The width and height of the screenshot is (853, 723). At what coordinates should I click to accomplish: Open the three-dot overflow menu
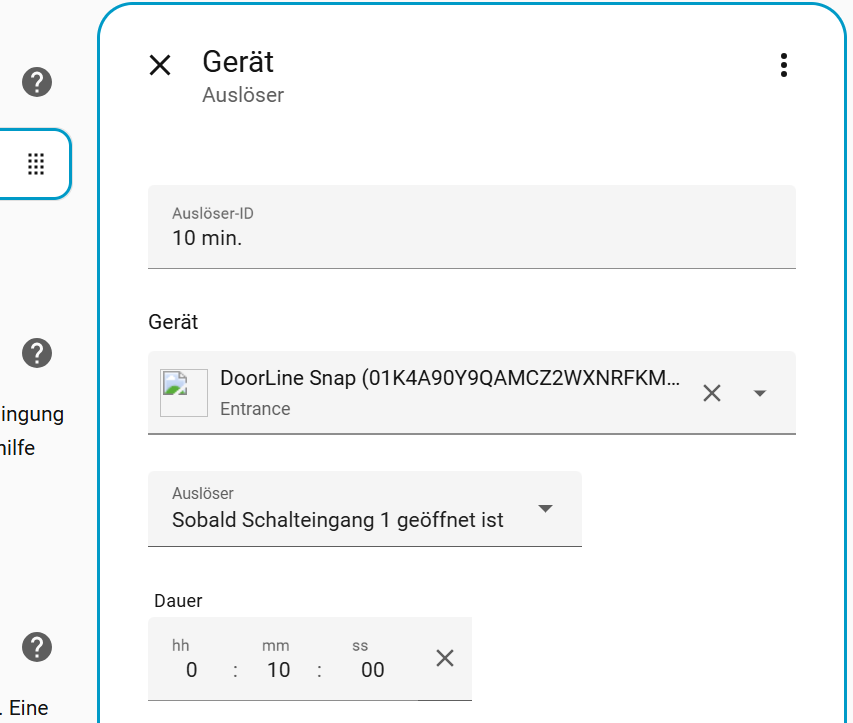(x=783, y=65)
